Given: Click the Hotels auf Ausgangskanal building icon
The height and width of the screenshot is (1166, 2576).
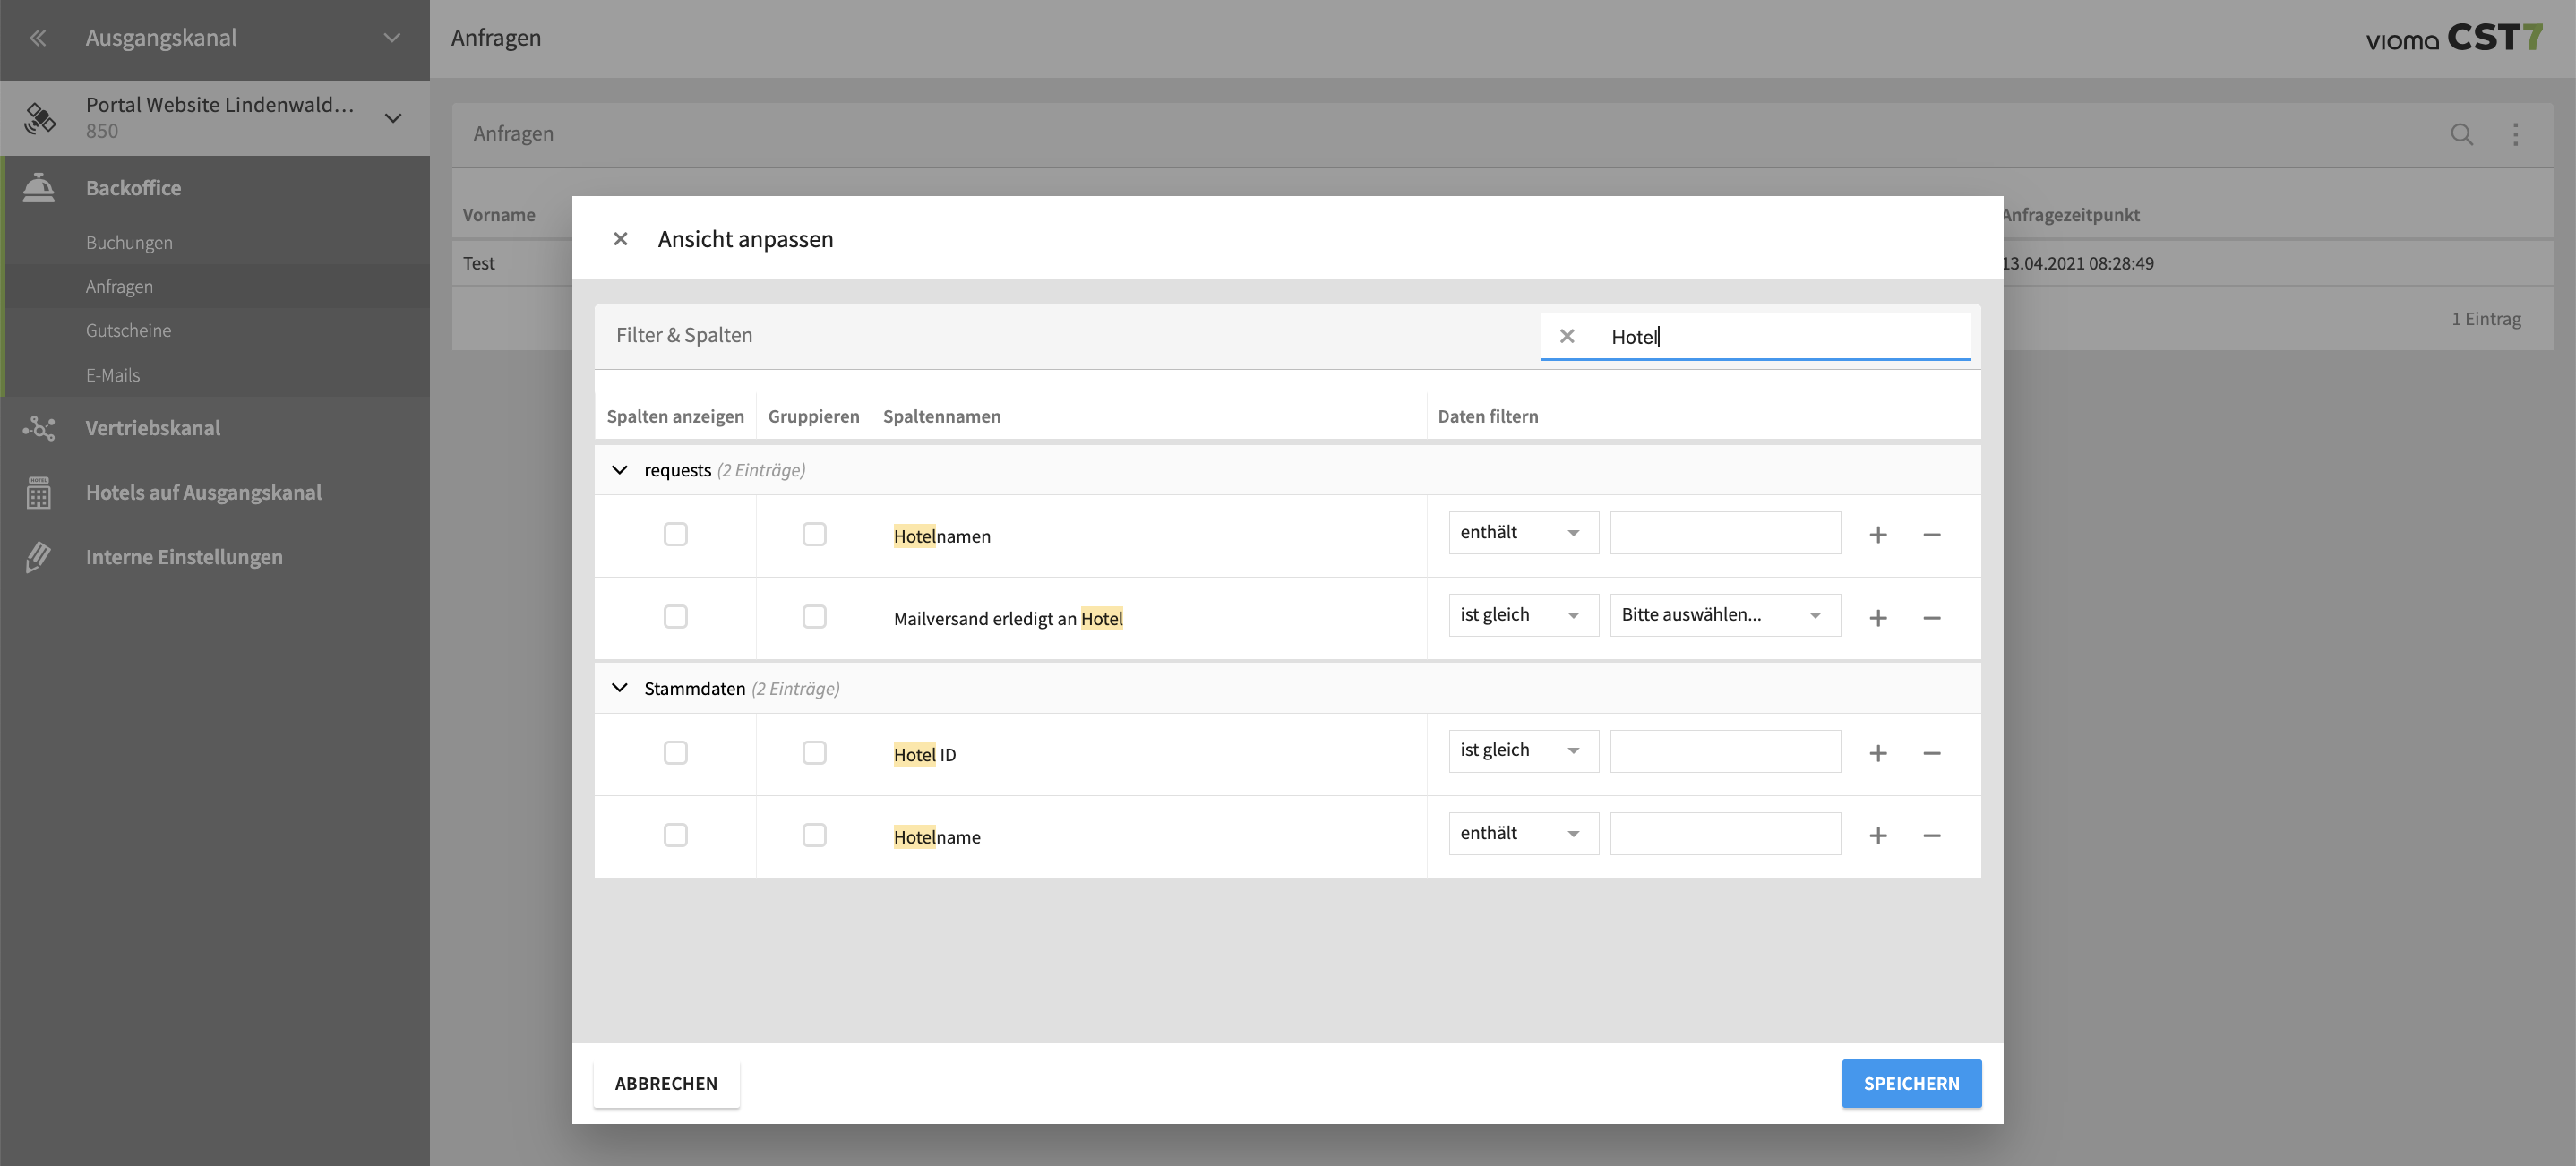Looking at the screenshot, I should tap(39, 493).
